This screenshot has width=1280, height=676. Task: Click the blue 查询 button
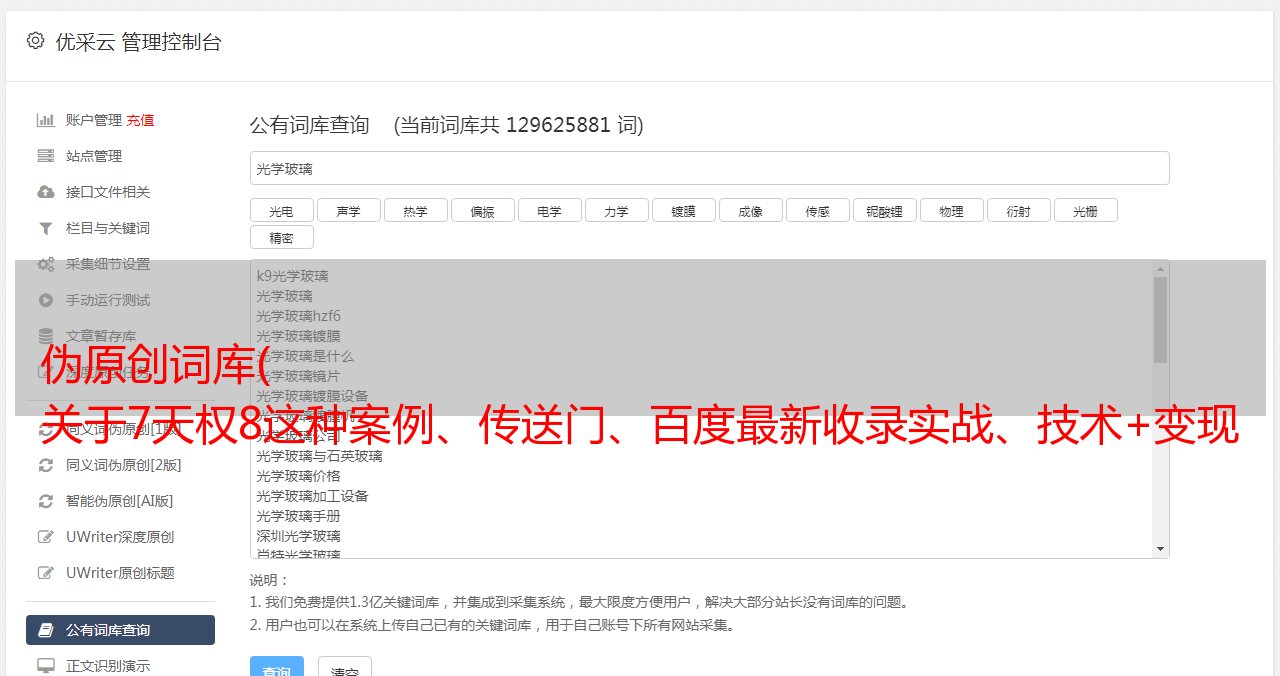pos(277,668)
